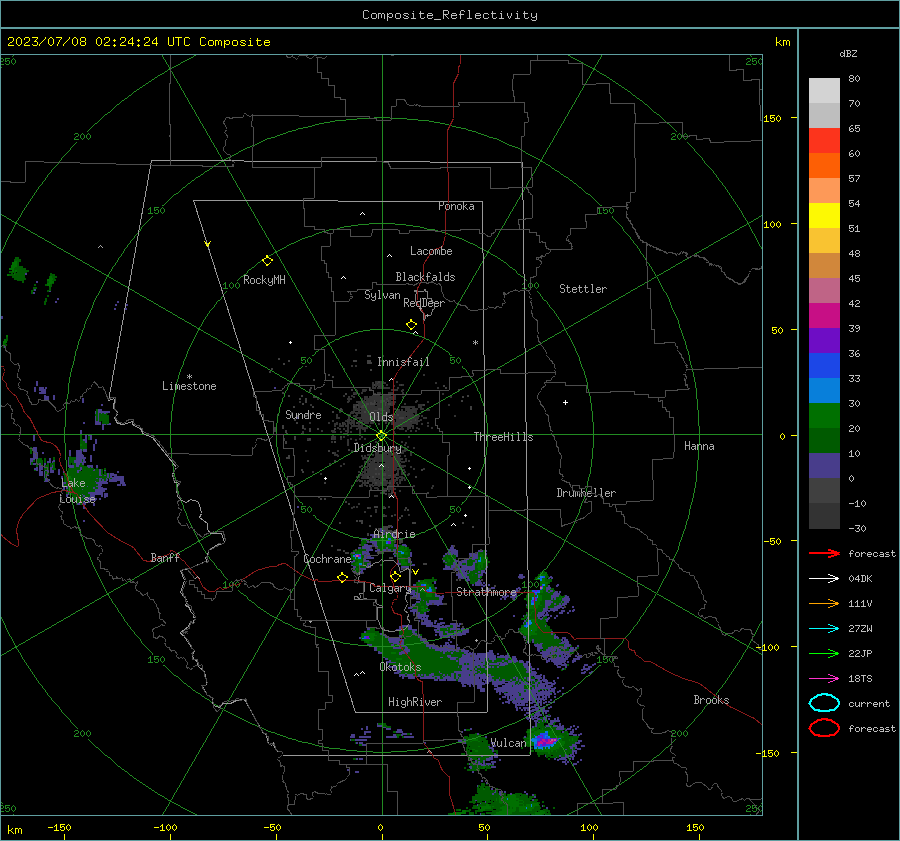This screenshot has width=900, height=841.
Task: Click the Hanna label
Action: [699, 446]
